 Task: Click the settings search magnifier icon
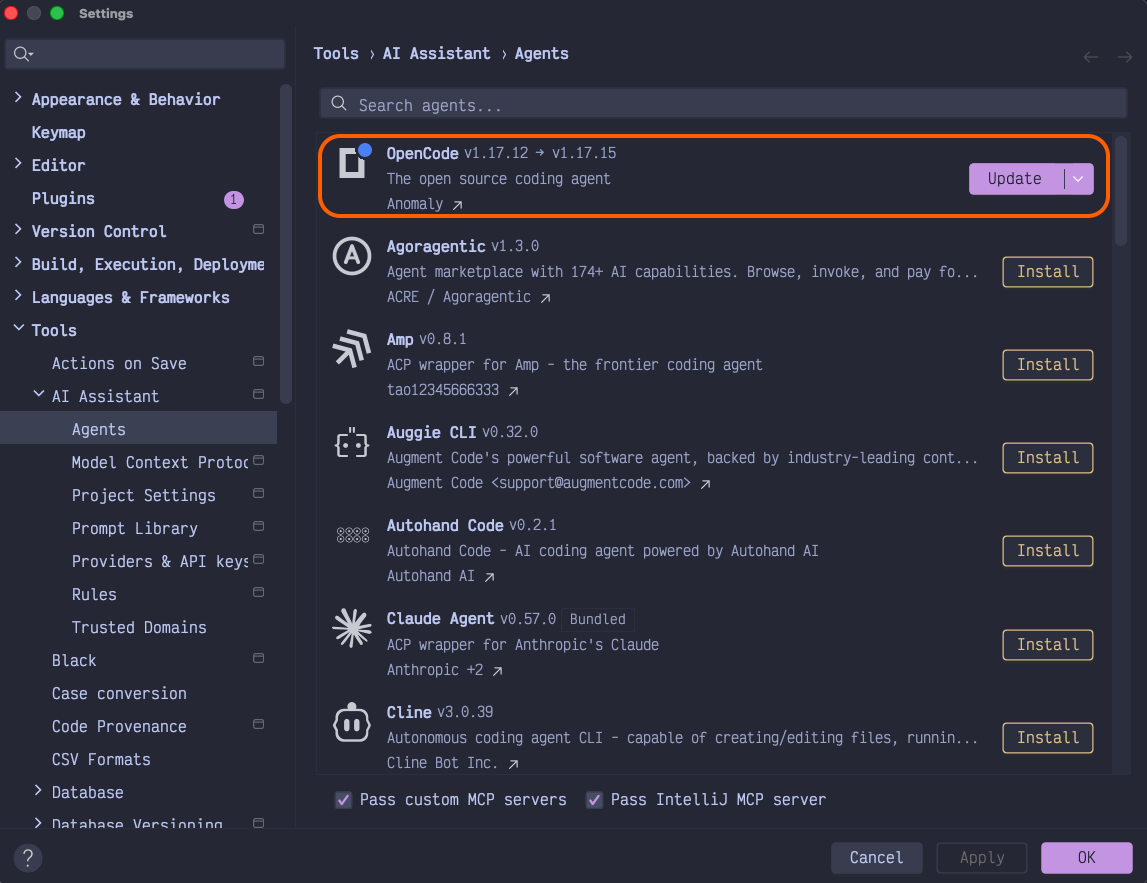point(23,54)
